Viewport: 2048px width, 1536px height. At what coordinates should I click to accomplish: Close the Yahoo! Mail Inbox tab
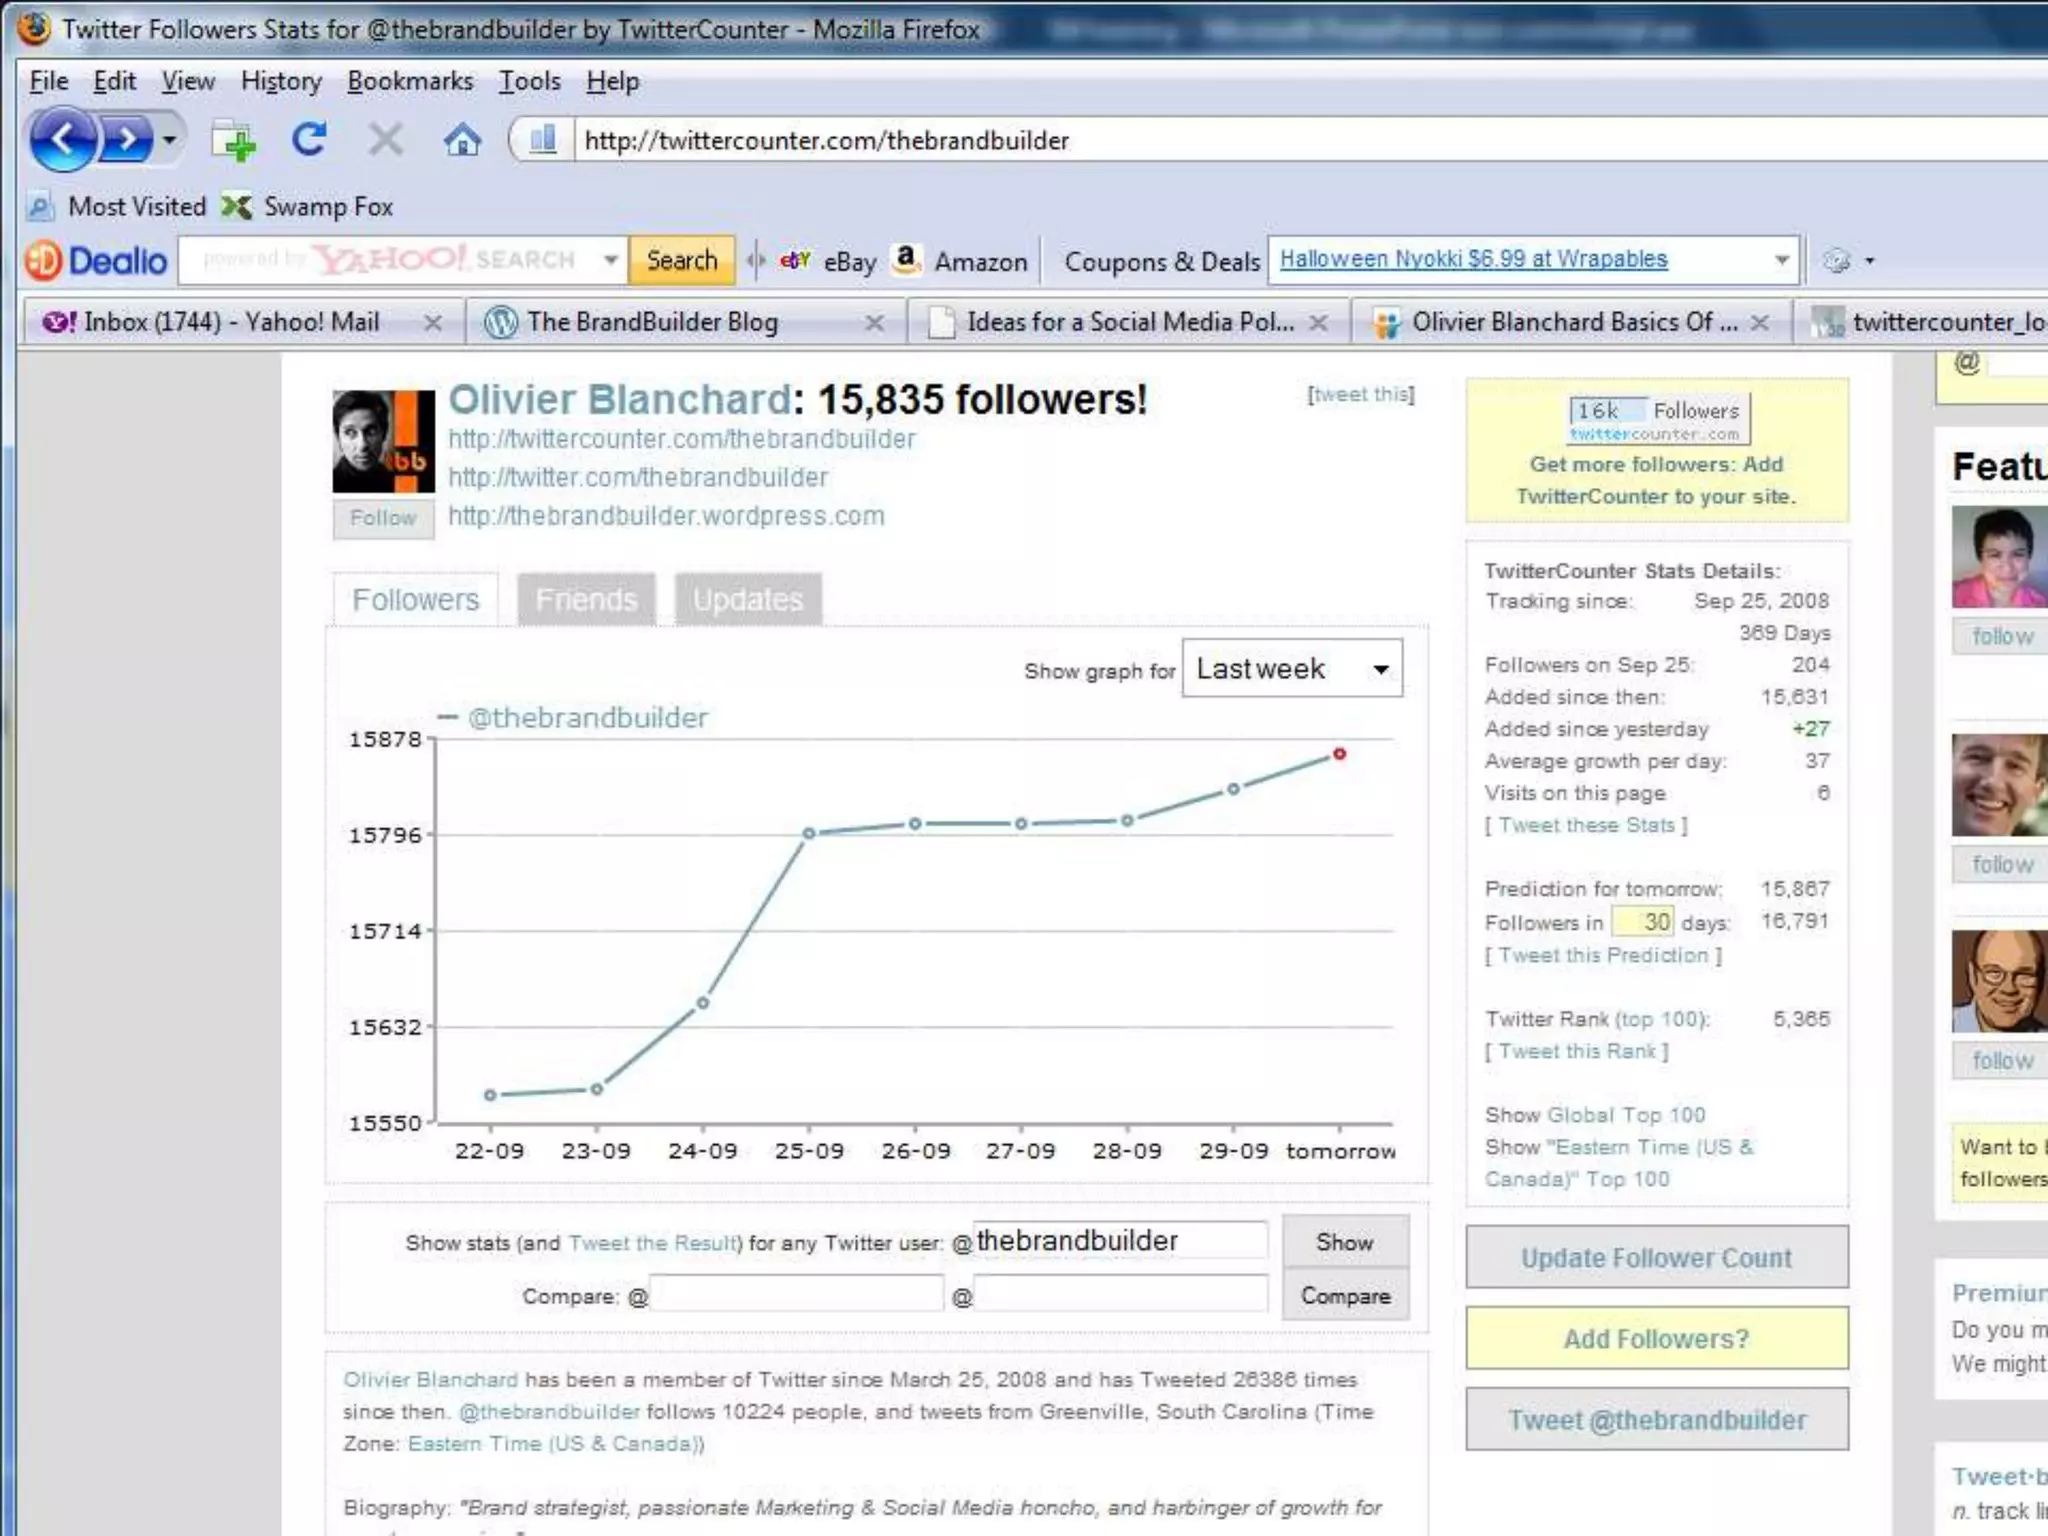click(x=432, y=323)
